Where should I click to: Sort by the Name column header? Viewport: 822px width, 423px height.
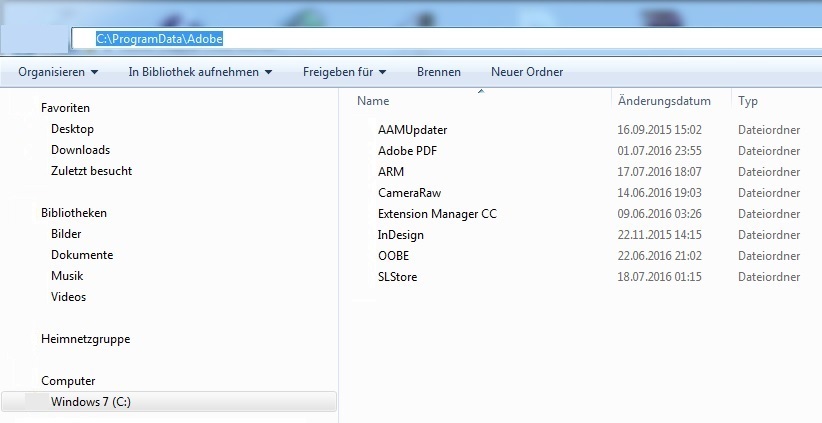[x=373, y=101]
